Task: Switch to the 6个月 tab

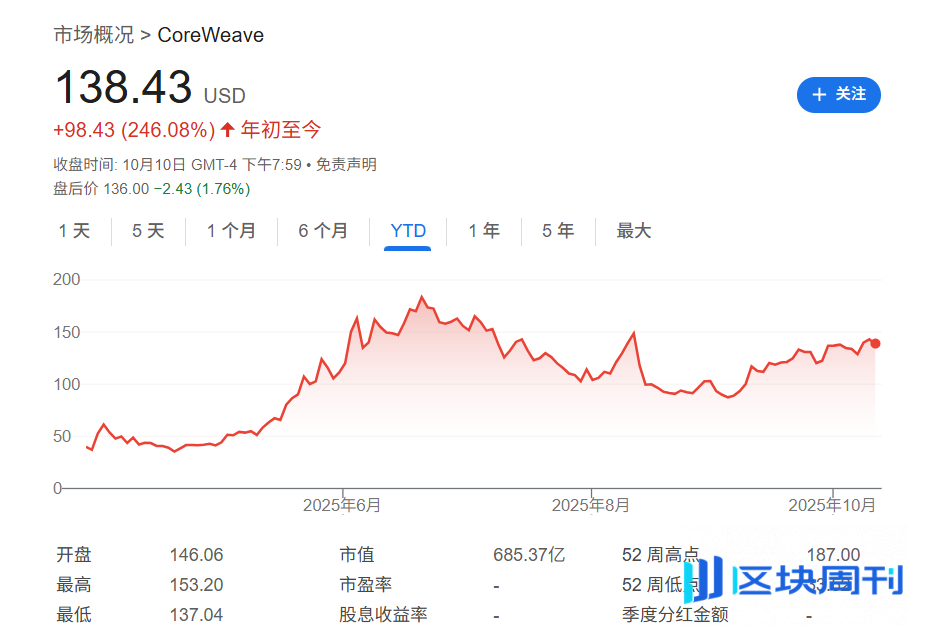Action: click(323, 230)
